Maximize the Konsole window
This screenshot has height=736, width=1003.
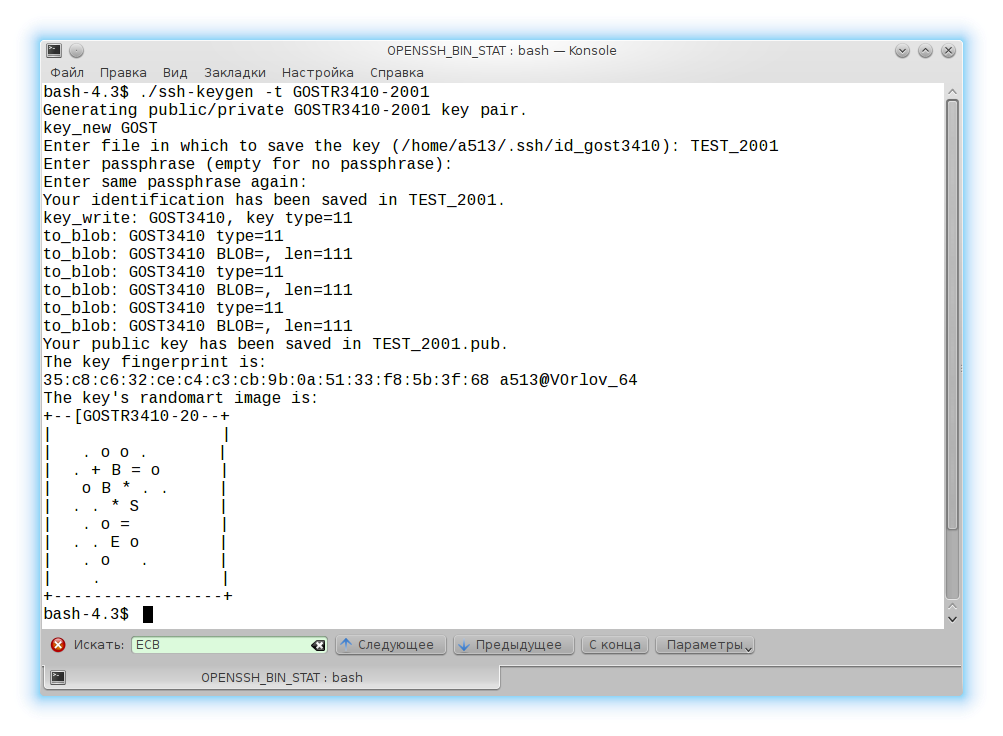(925, 51)
